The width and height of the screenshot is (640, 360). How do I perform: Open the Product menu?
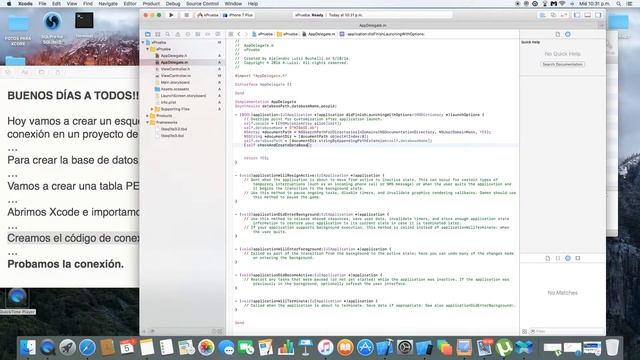(151, 4)
